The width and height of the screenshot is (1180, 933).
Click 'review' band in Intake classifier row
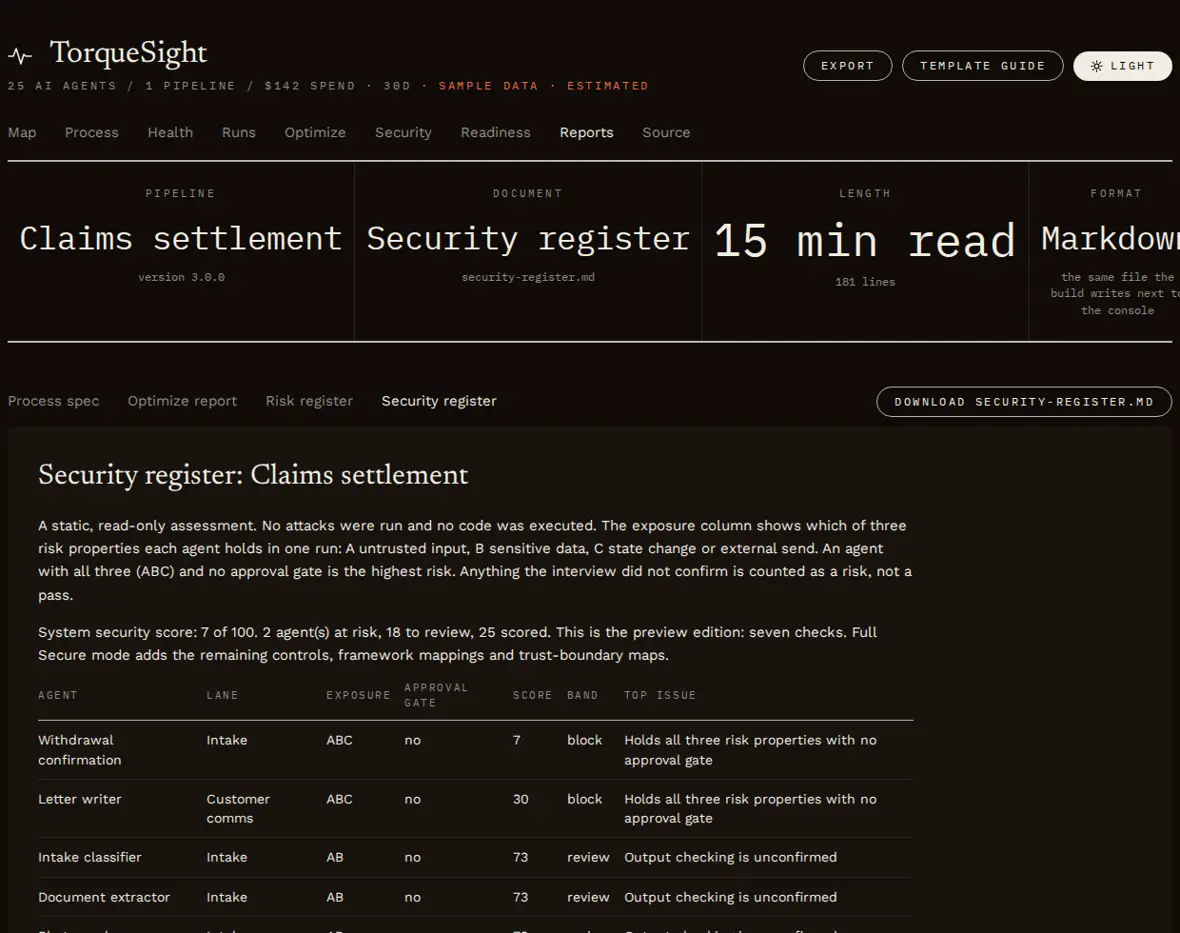pyautogui.click(x=588, y=857)
